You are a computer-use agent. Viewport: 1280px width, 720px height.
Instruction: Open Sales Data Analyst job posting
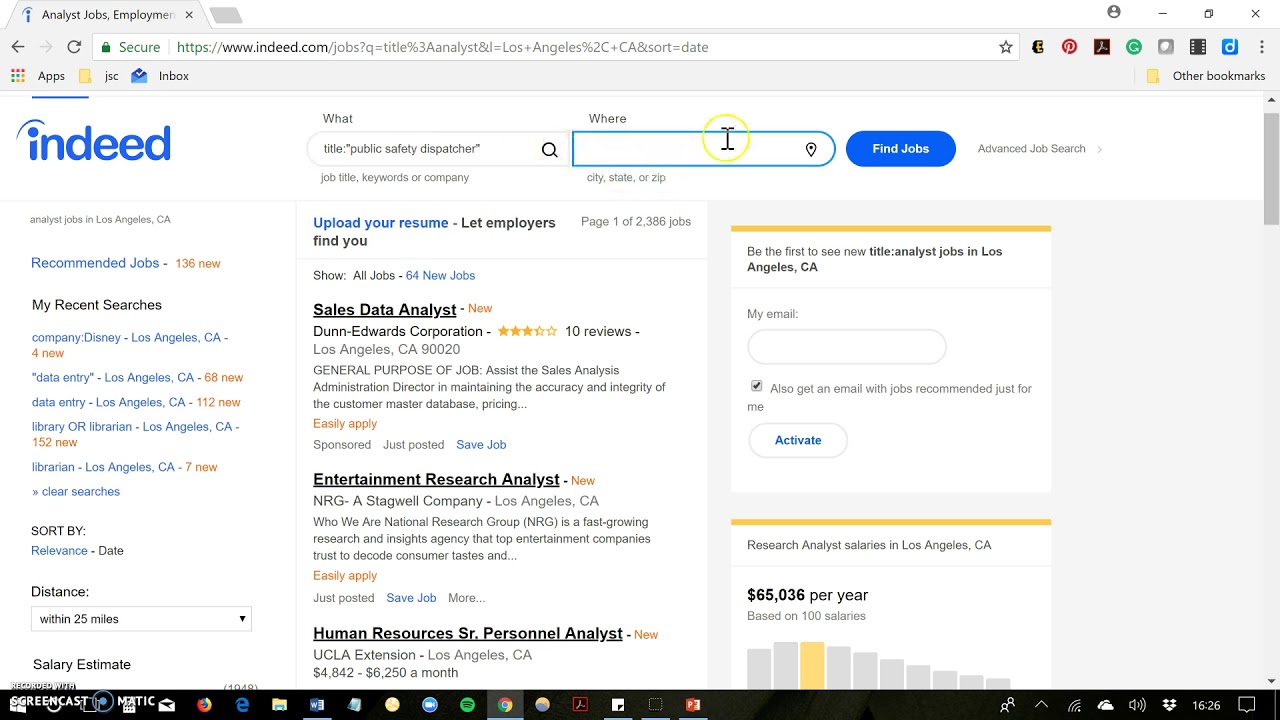(x=384, y=310)
